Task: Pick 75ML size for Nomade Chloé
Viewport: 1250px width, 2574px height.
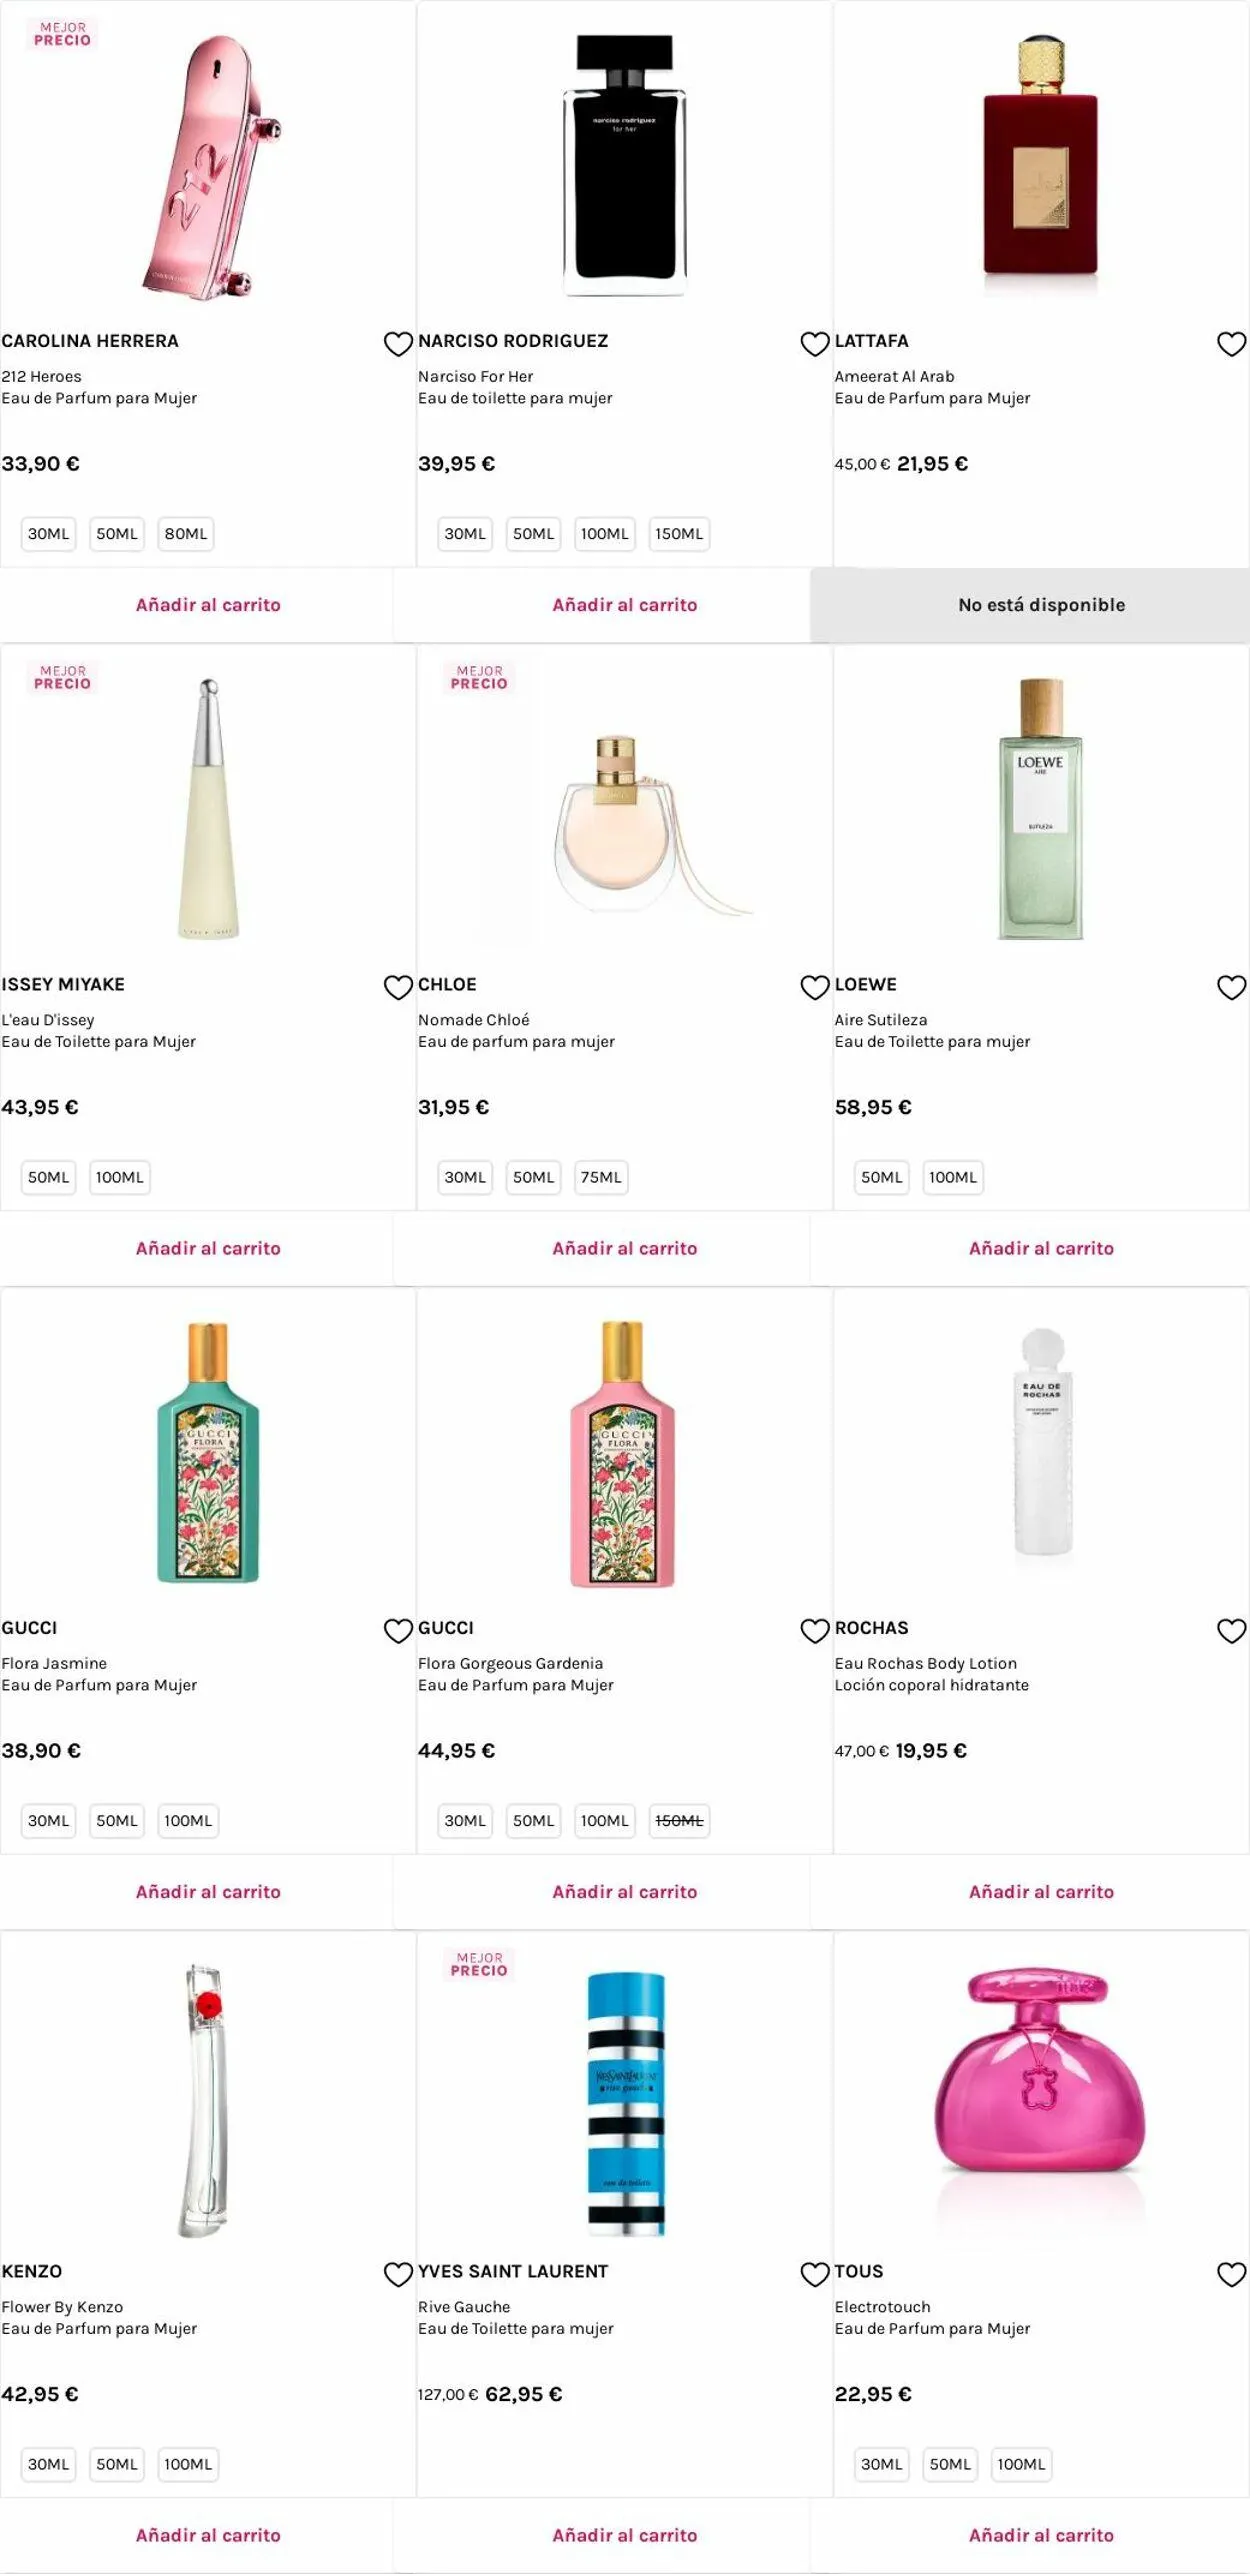Action: click(601, 1177)
